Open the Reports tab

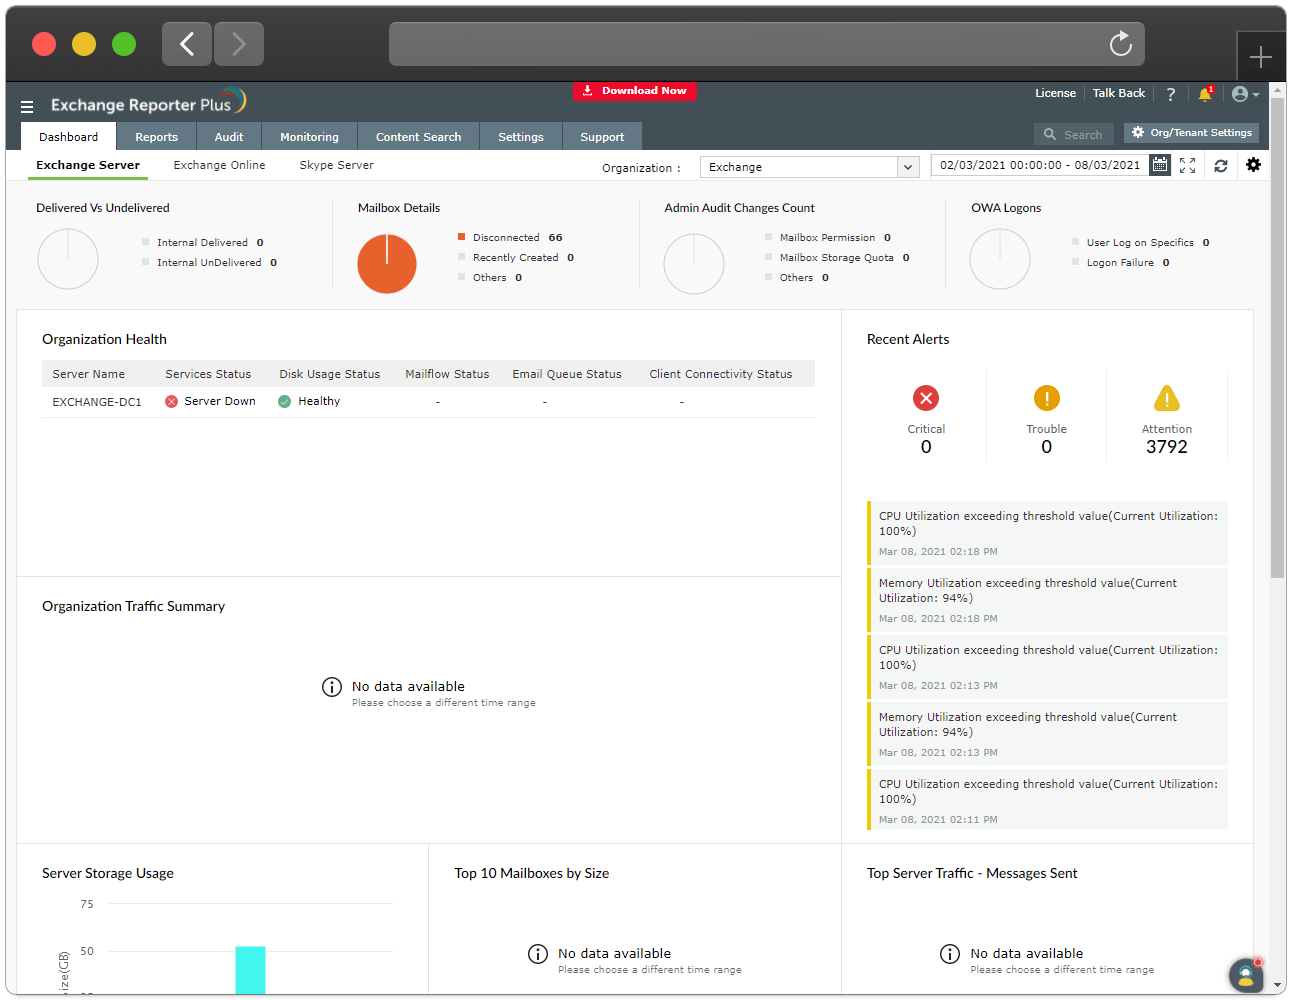tap(157, 137)
